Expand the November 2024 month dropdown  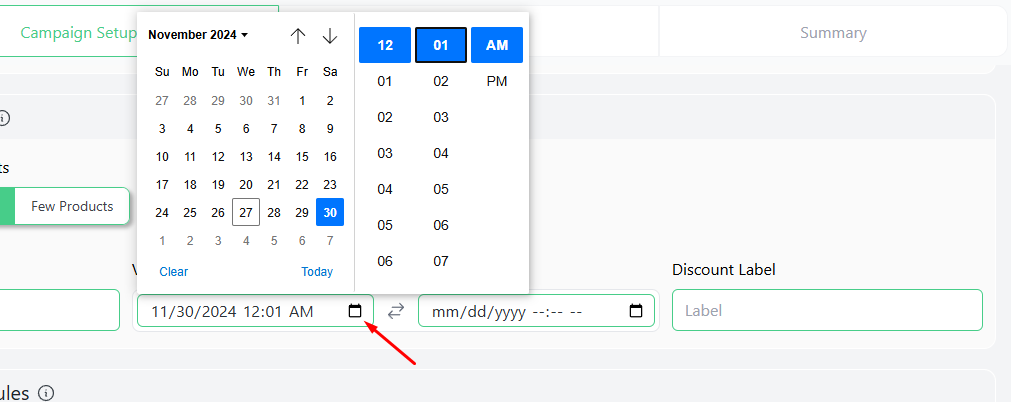(x=198, y=35)
